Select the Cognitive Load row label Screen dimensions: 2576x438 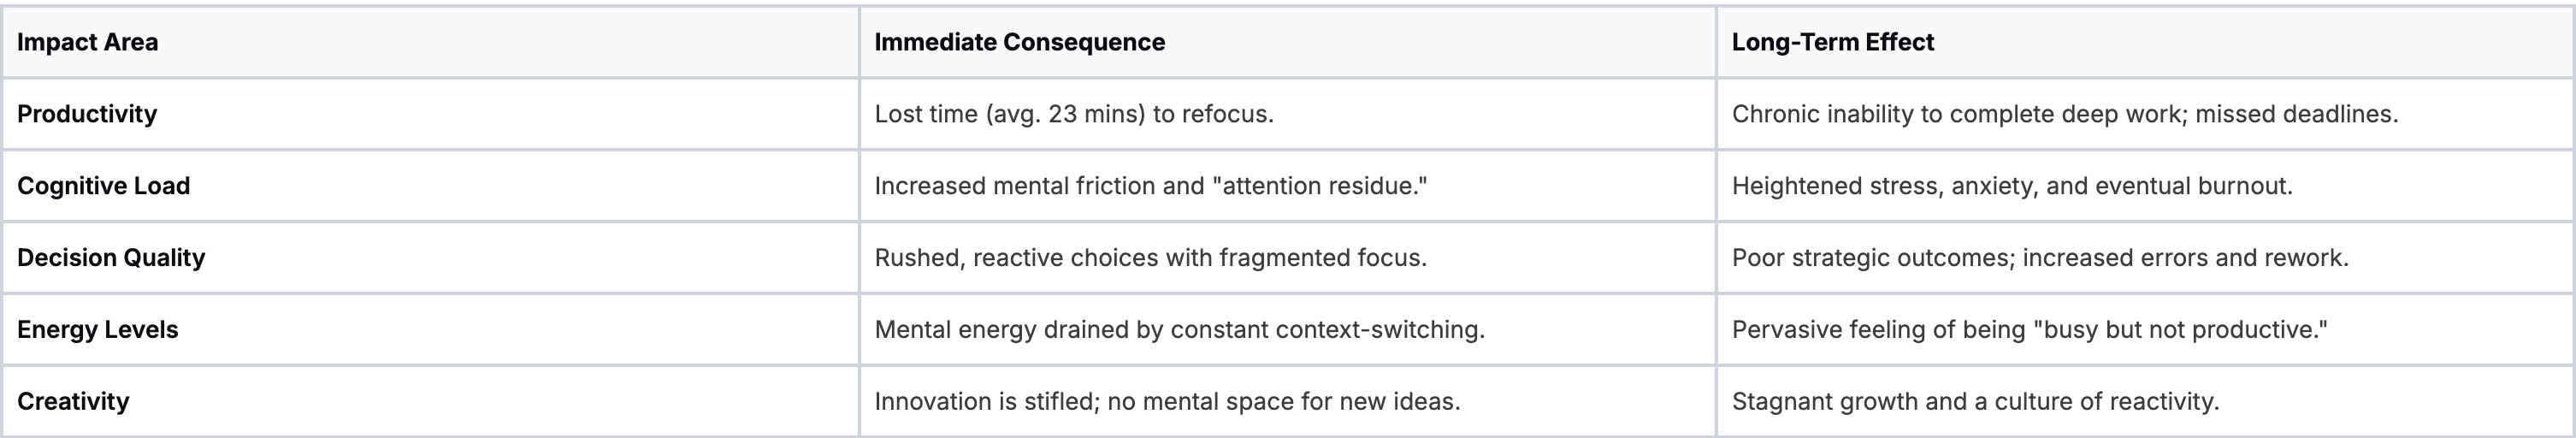(x=103, y=186)
